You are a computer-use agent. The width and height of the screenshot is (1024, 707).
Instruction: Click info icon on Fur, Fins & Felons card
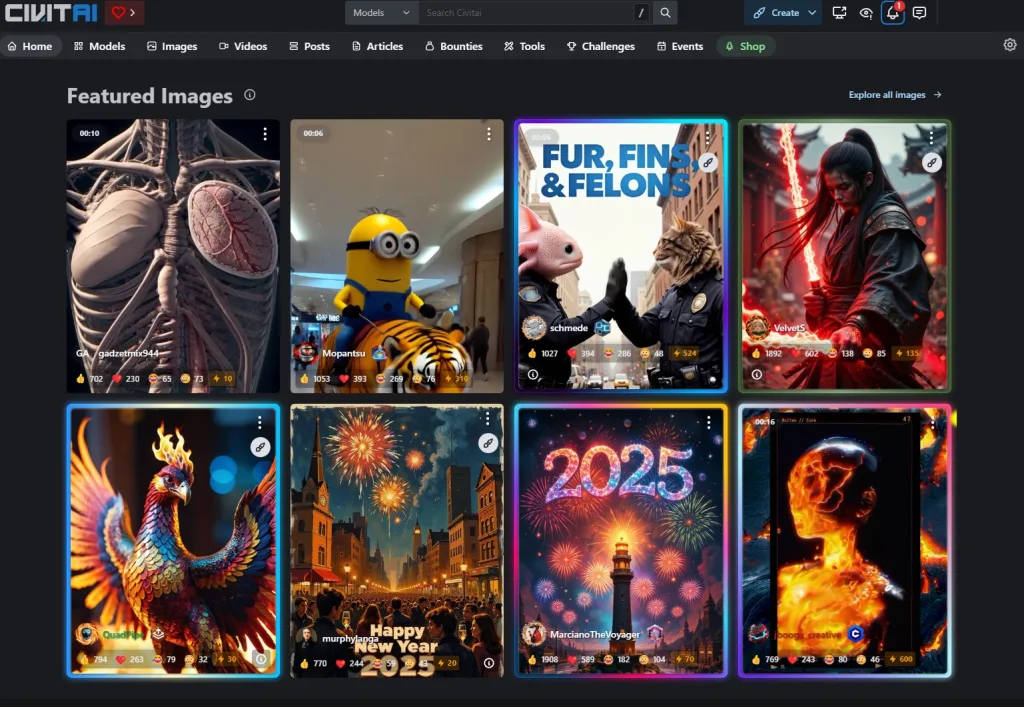pos(533,375)
